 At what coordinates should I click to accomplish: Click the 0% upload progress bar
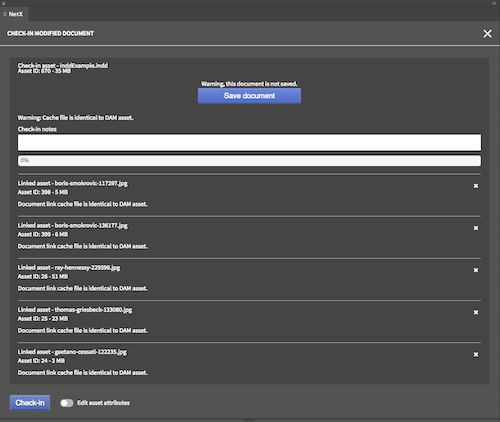[x=249, y=161]
